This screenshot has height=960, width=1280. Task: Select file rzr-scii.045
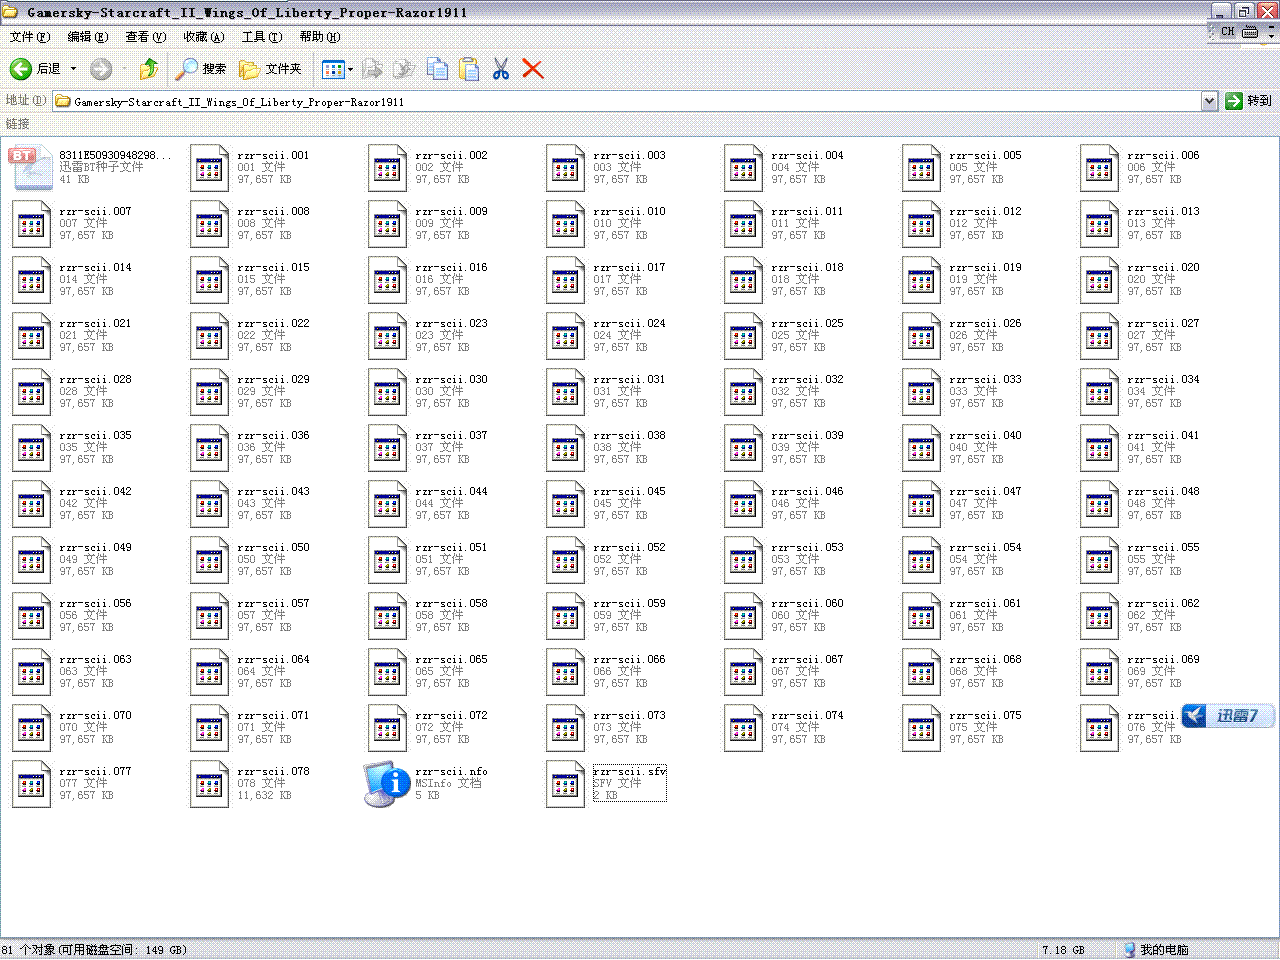[x=606, y=504]
